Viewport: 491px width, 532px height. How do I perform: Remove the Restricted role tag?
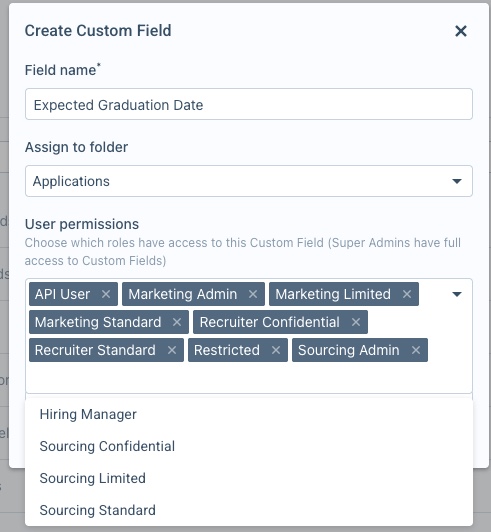276,350
